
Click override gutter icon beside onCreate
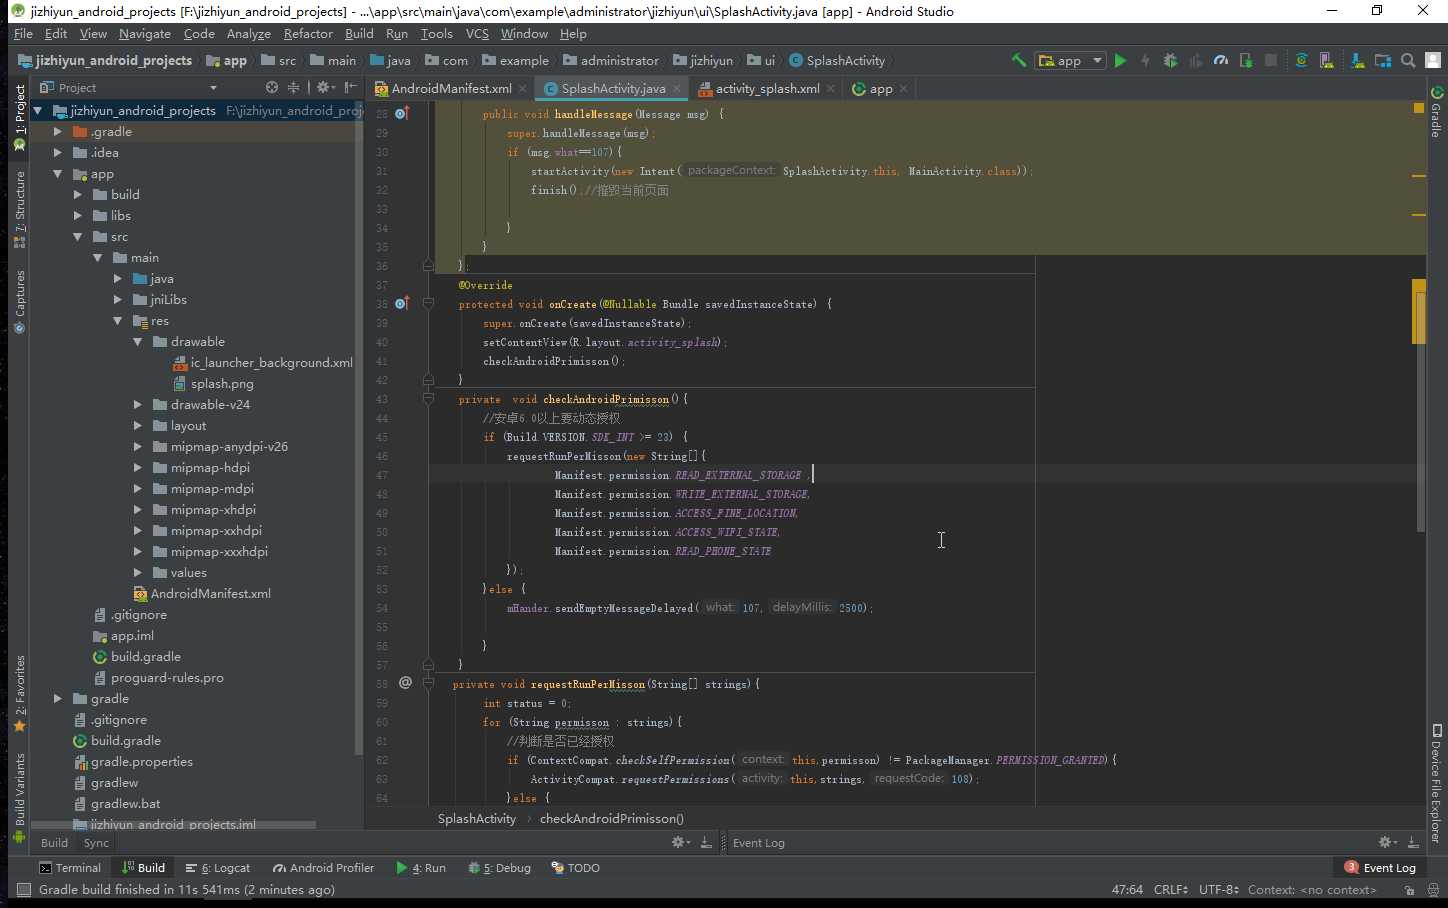point(402,303)
